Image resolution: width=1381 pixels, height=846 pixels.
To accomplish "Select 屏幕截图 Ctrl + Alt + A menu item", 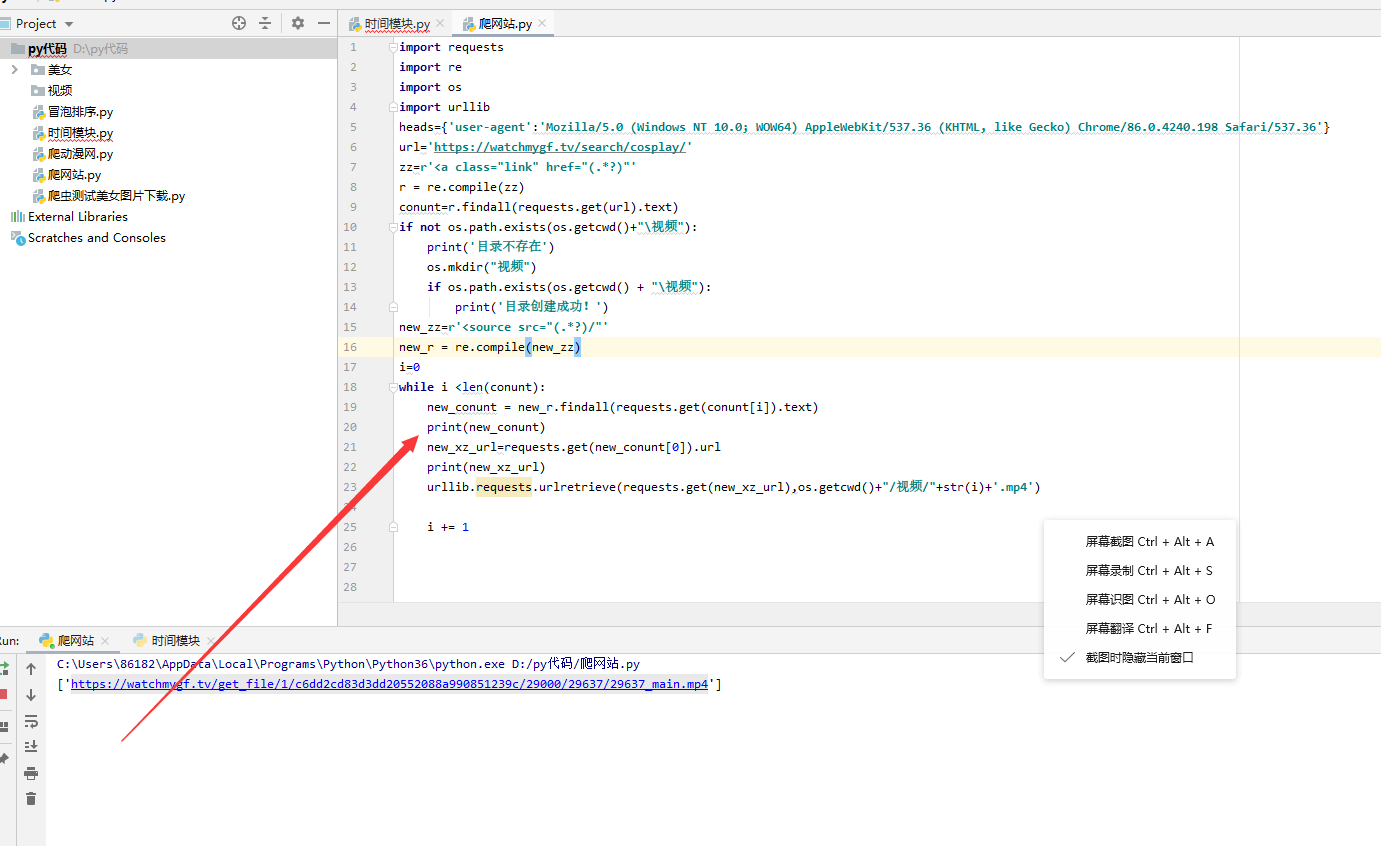I will [x=1149, y=542].
